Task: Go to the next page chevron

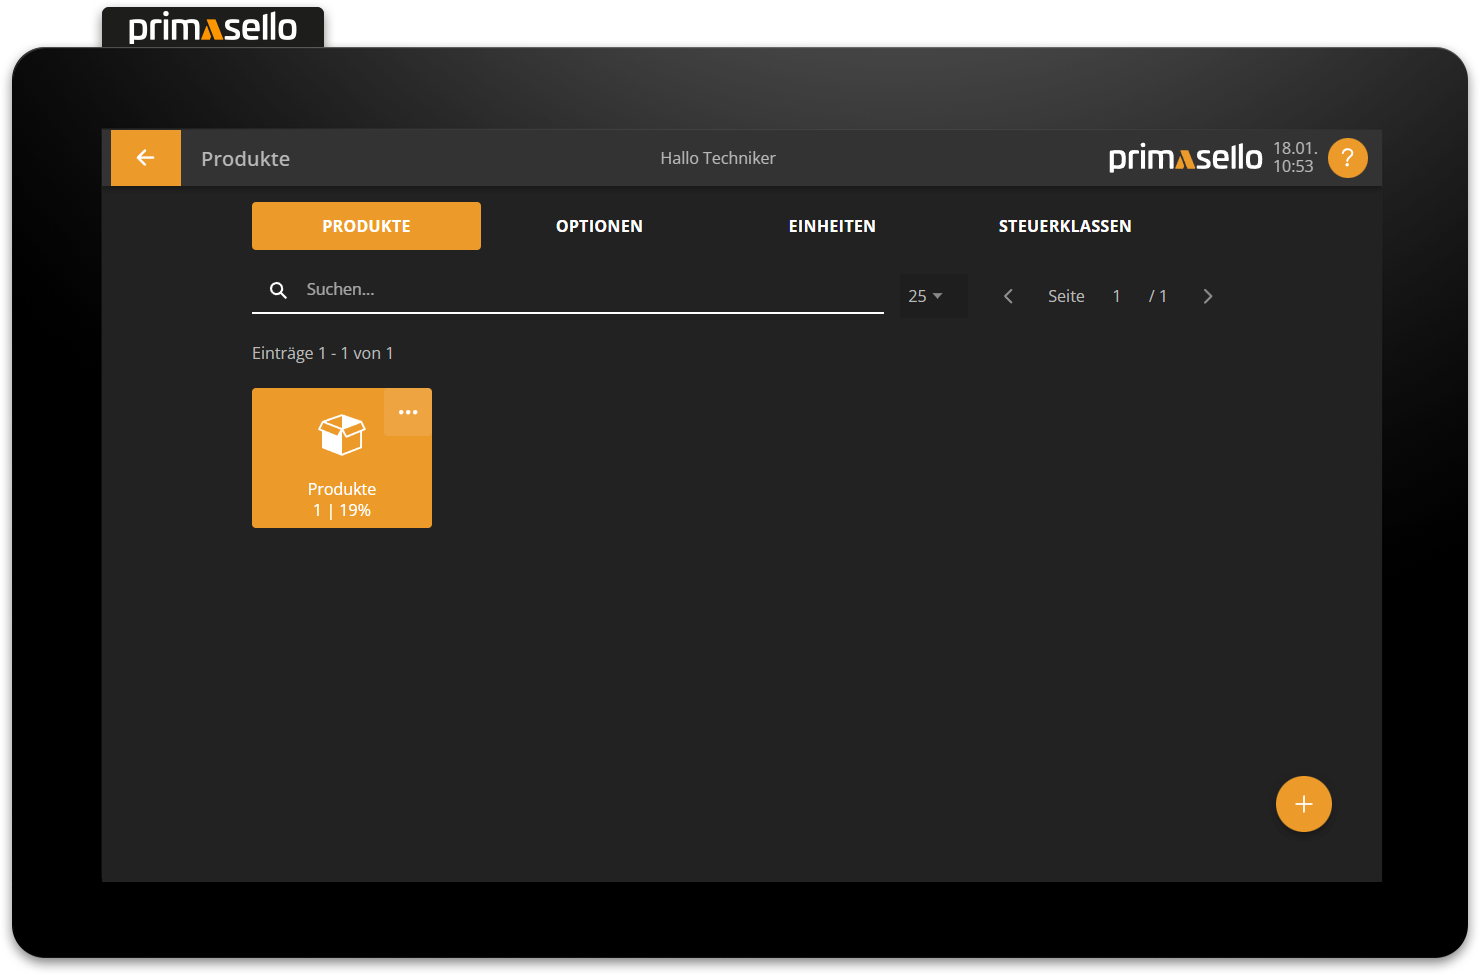Action: (x=1207, y=296)
